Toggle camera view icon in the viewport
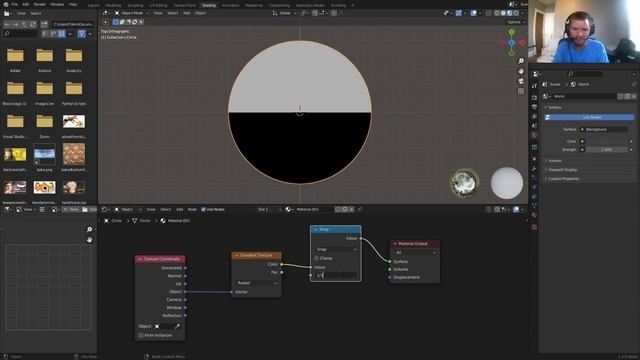 coord(521,81)
